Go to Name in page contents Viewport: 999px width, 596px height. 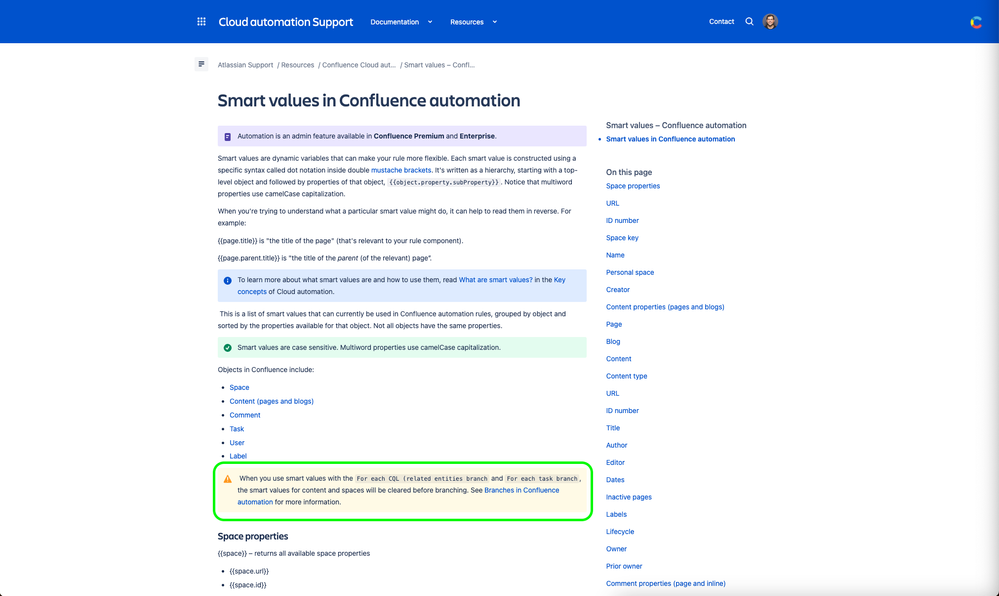pyautogui.click(x=615, y=255)
